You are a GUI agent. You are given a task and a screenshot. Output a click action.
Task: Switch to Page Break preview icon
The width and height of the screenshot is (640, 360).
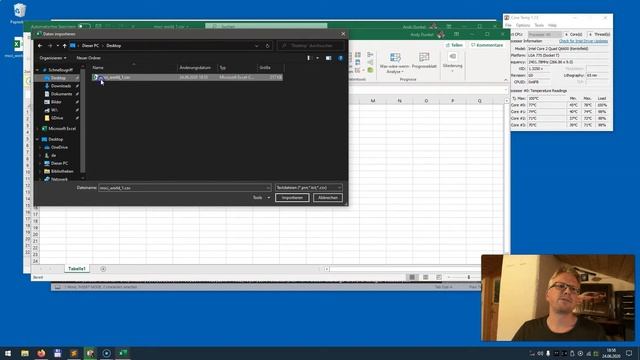(439, 277)
